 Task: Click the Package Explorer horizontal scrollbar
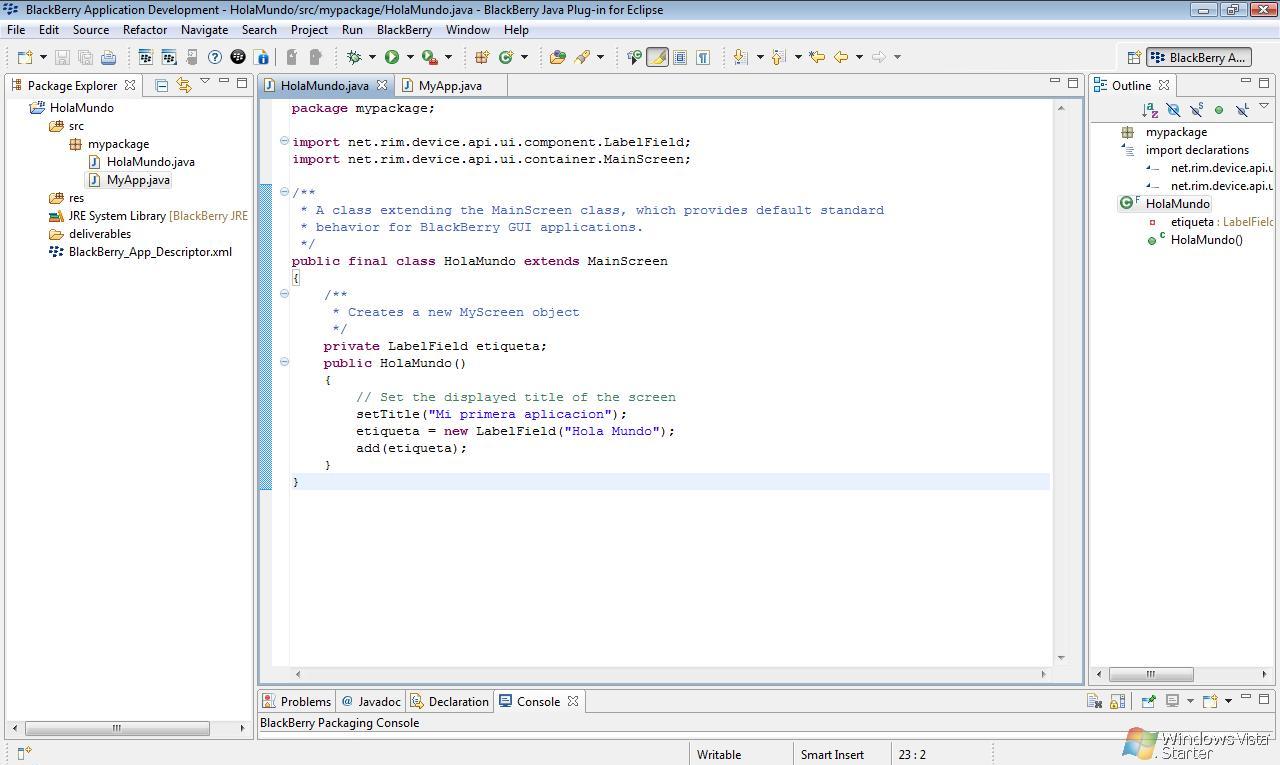click(x=116, y=728)
